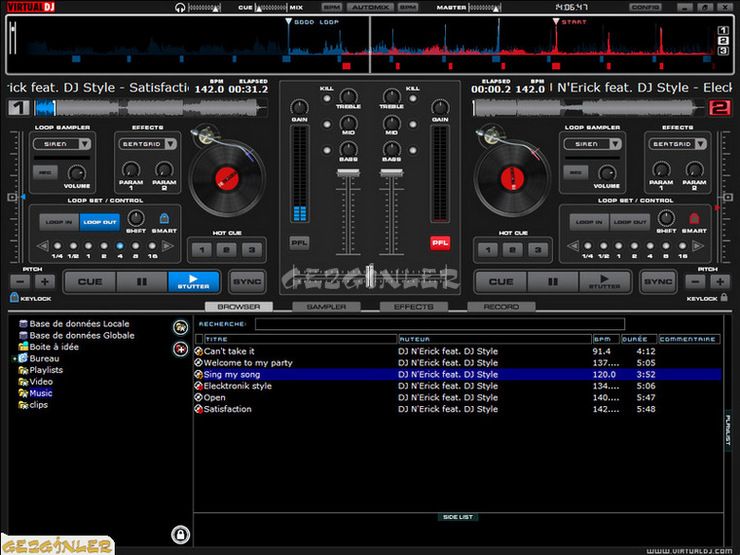Click the deck 2 play/stutter button
Screen dimensions: 740x555
(x=605, y=281)
